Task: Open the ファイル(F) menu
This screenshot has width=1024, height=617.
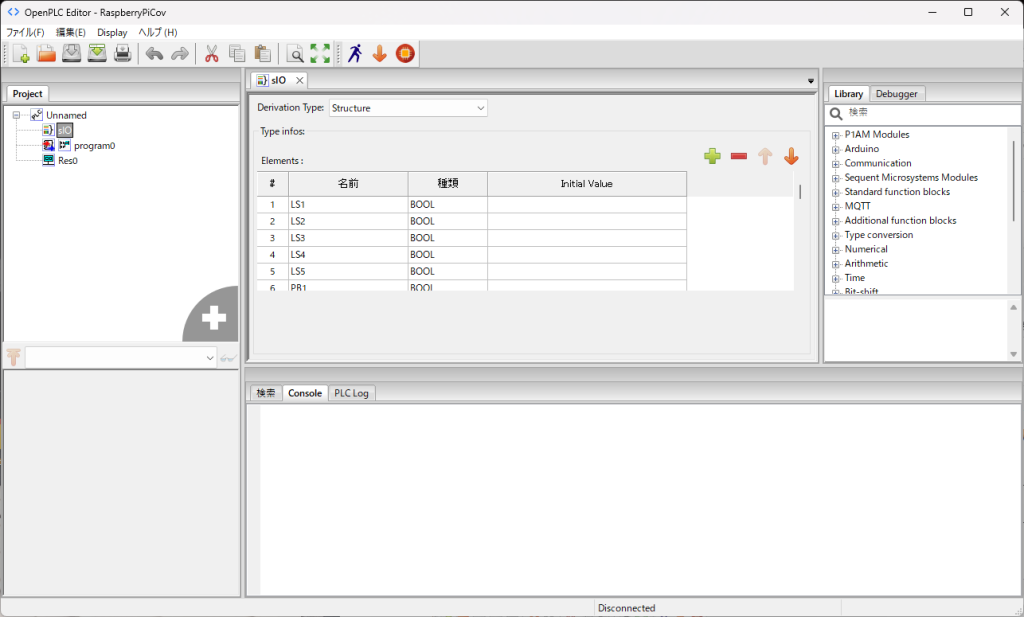Action: pos(25,32)
